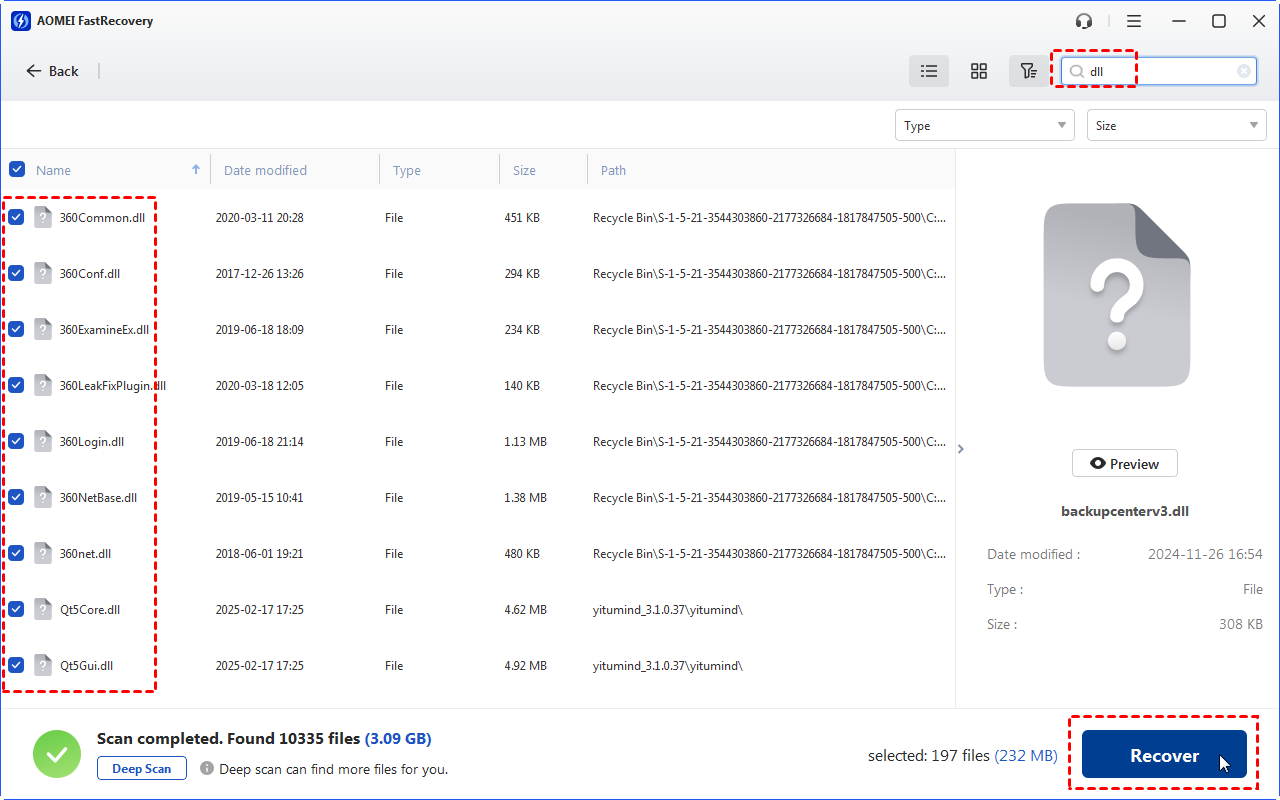Uncheck the 360Conf.dll checkbox
The image size is (1280, 800).
click(x=17, y=273)
